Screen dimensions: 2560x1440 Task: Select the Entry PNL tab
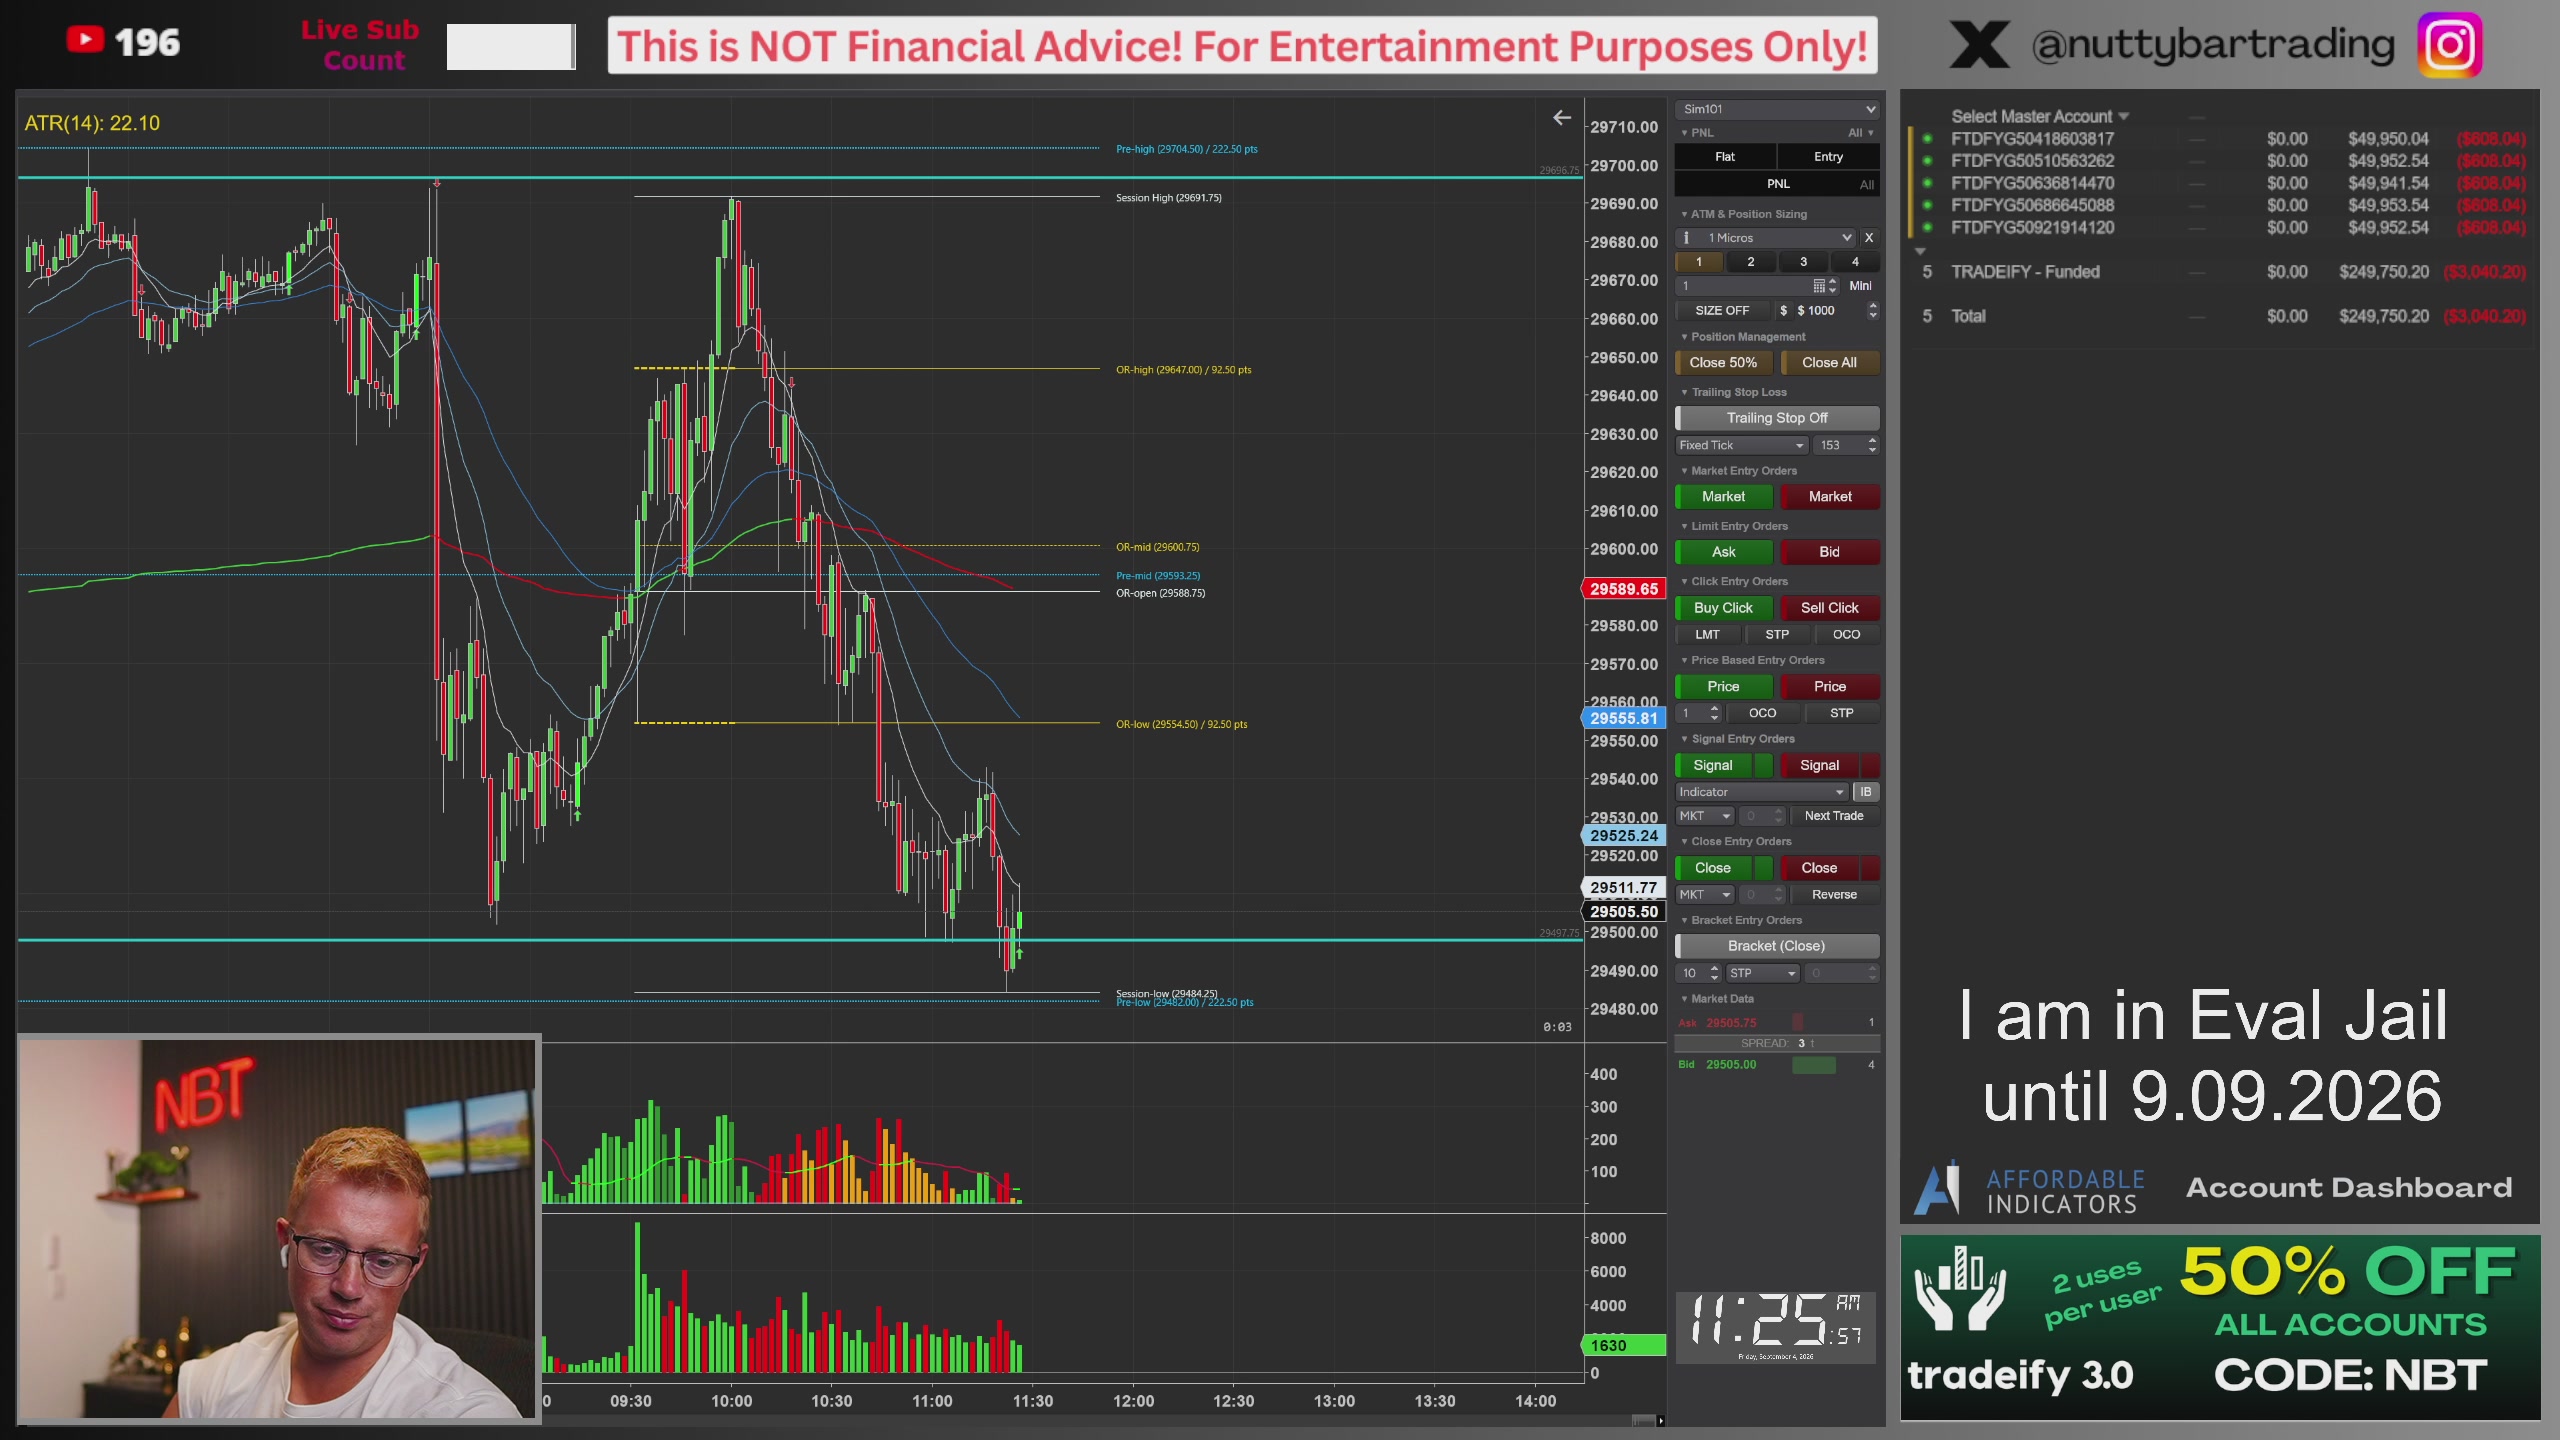1828,157
